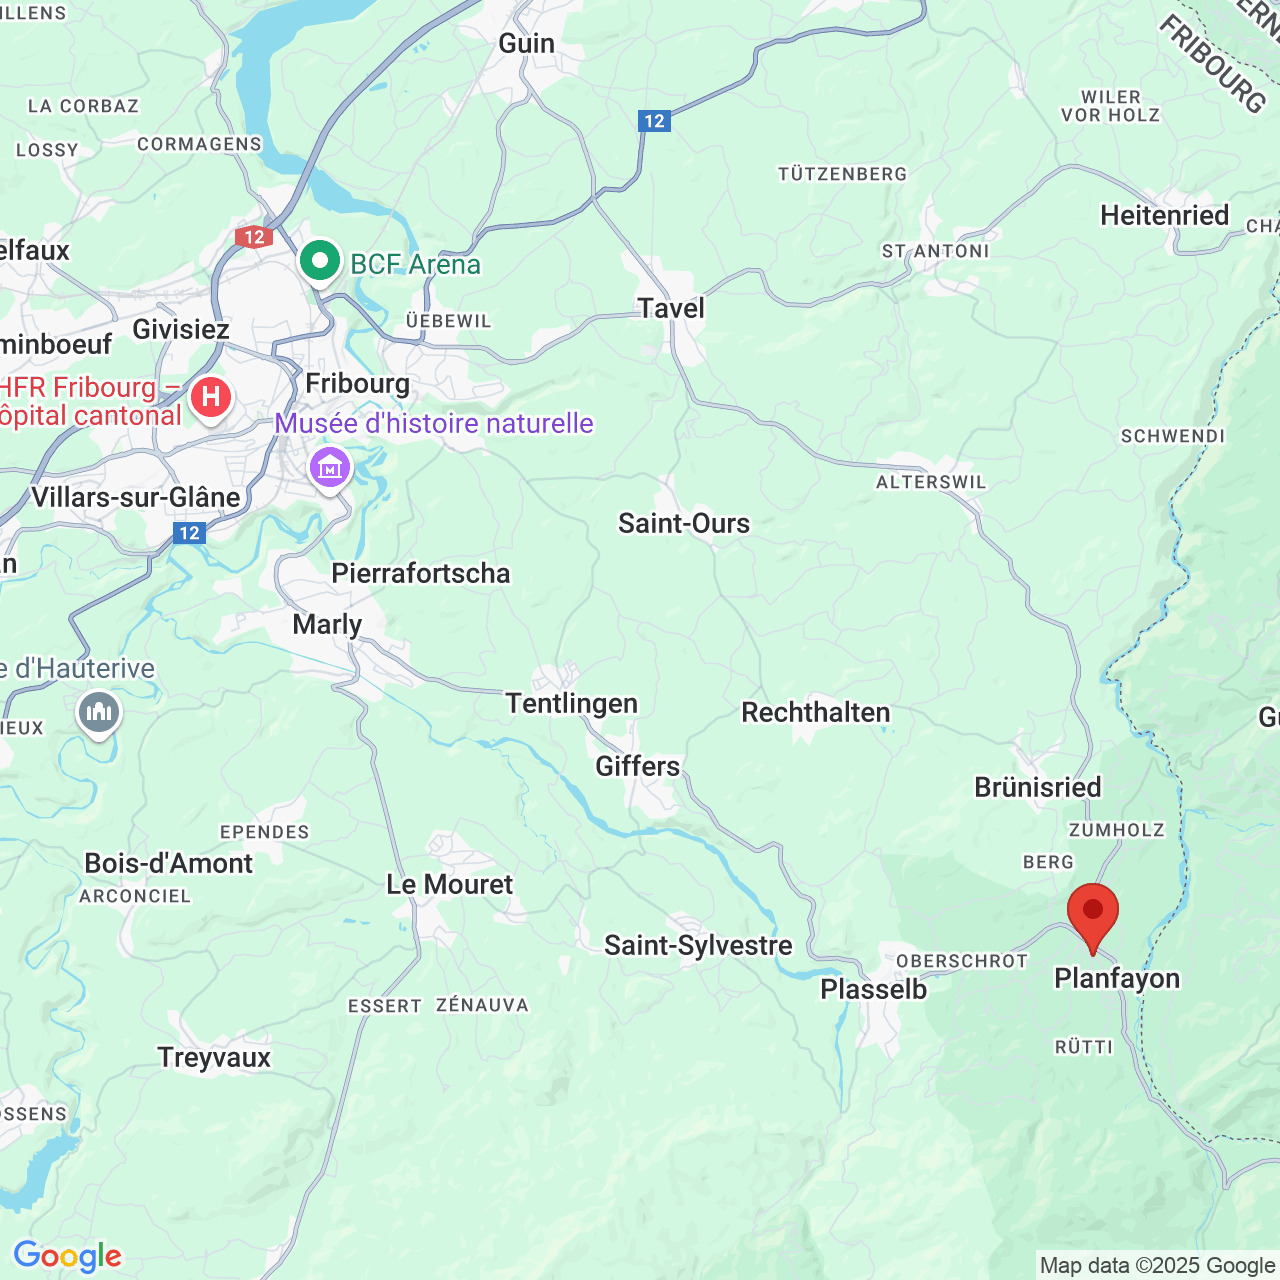Click the Map data ©2025 Google attribution
Viewport: 1280px width, 1280px height.
click(x=1157, y=1266)
